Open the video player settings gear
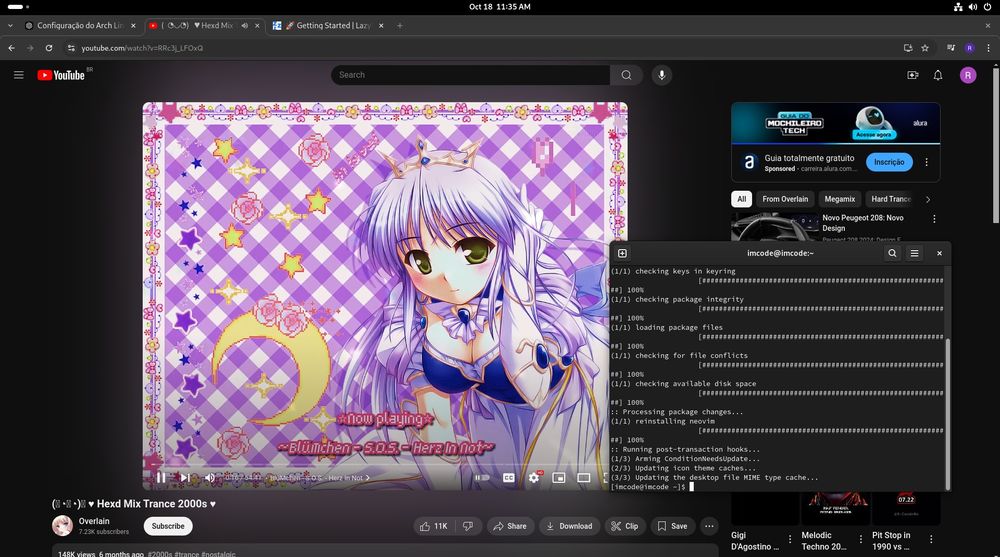 pyautogui.click(x=534, y=477)
